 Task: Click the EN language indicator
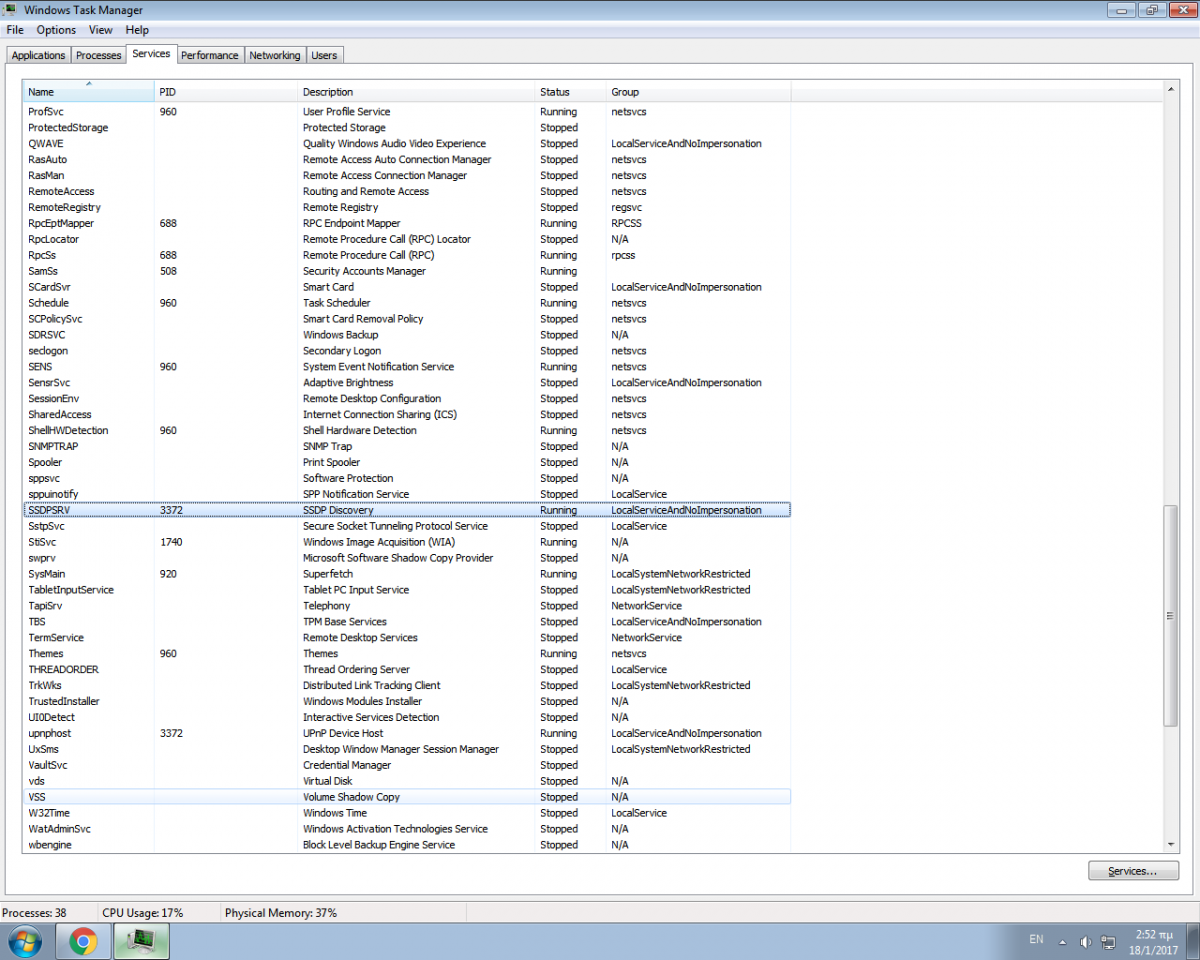[x=1036, y=940]
